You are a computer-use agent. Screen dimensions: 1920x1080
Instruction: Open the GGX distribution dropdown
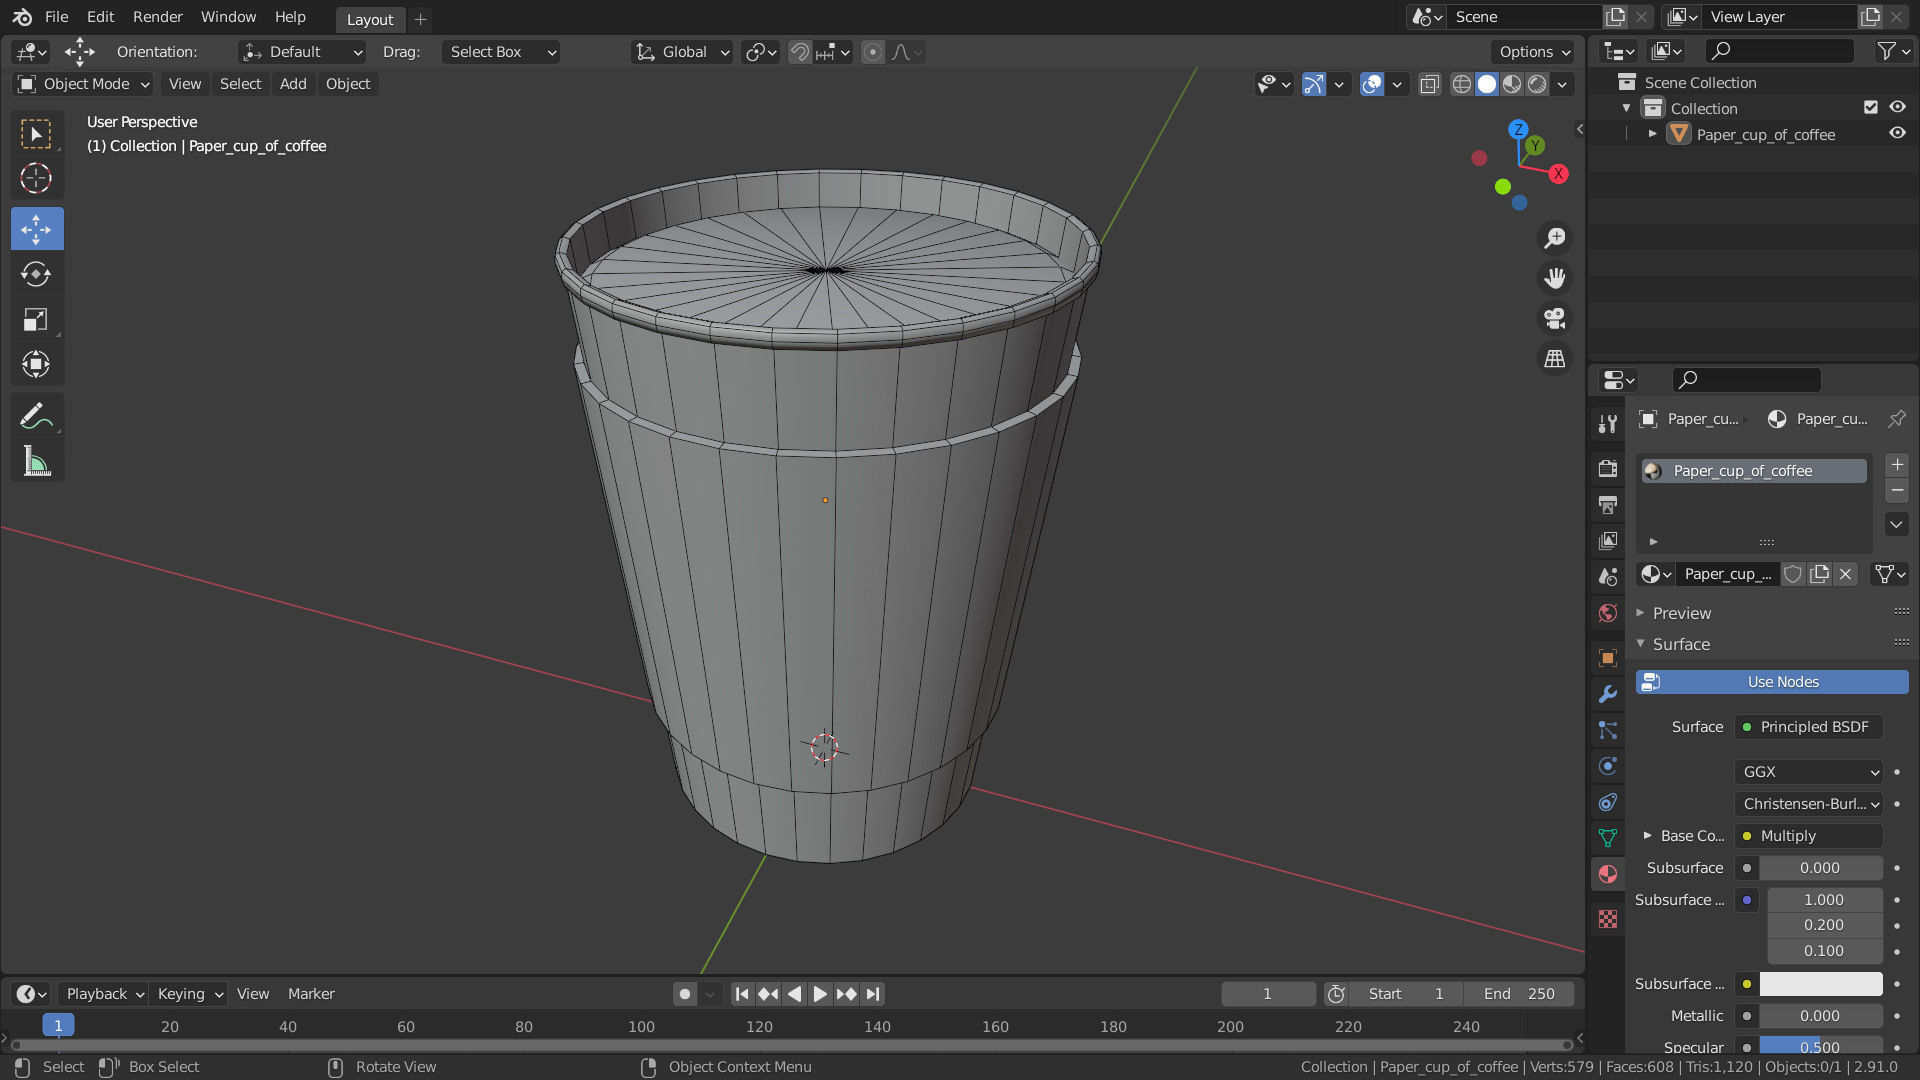coord(1809,772)
